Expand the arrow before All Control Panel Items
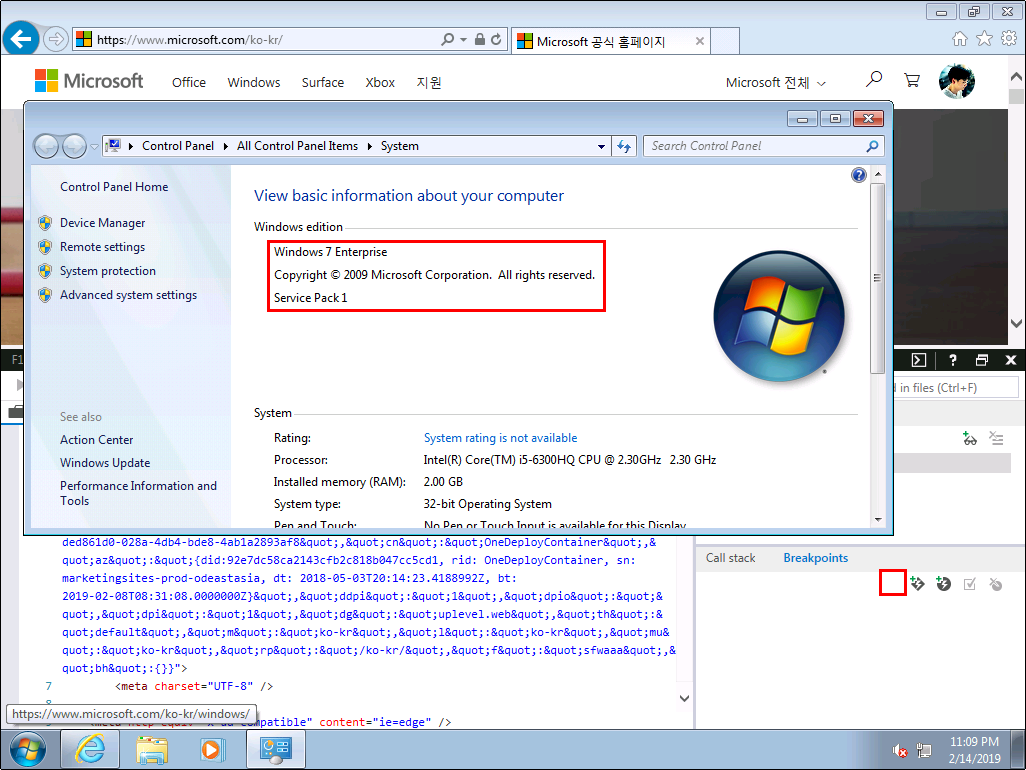 click(226, 146)
